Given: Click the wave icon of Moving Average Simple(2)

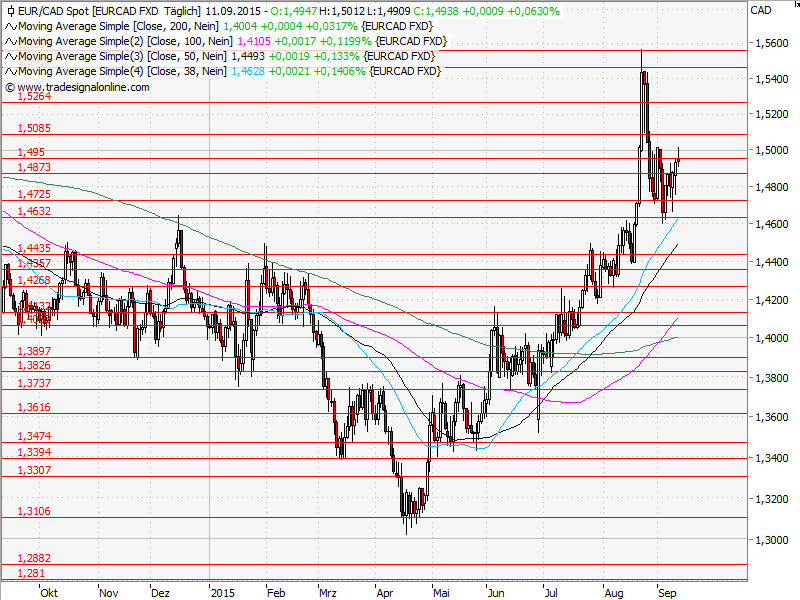Looking at the screenshot, I should click(x=10, y=42).
